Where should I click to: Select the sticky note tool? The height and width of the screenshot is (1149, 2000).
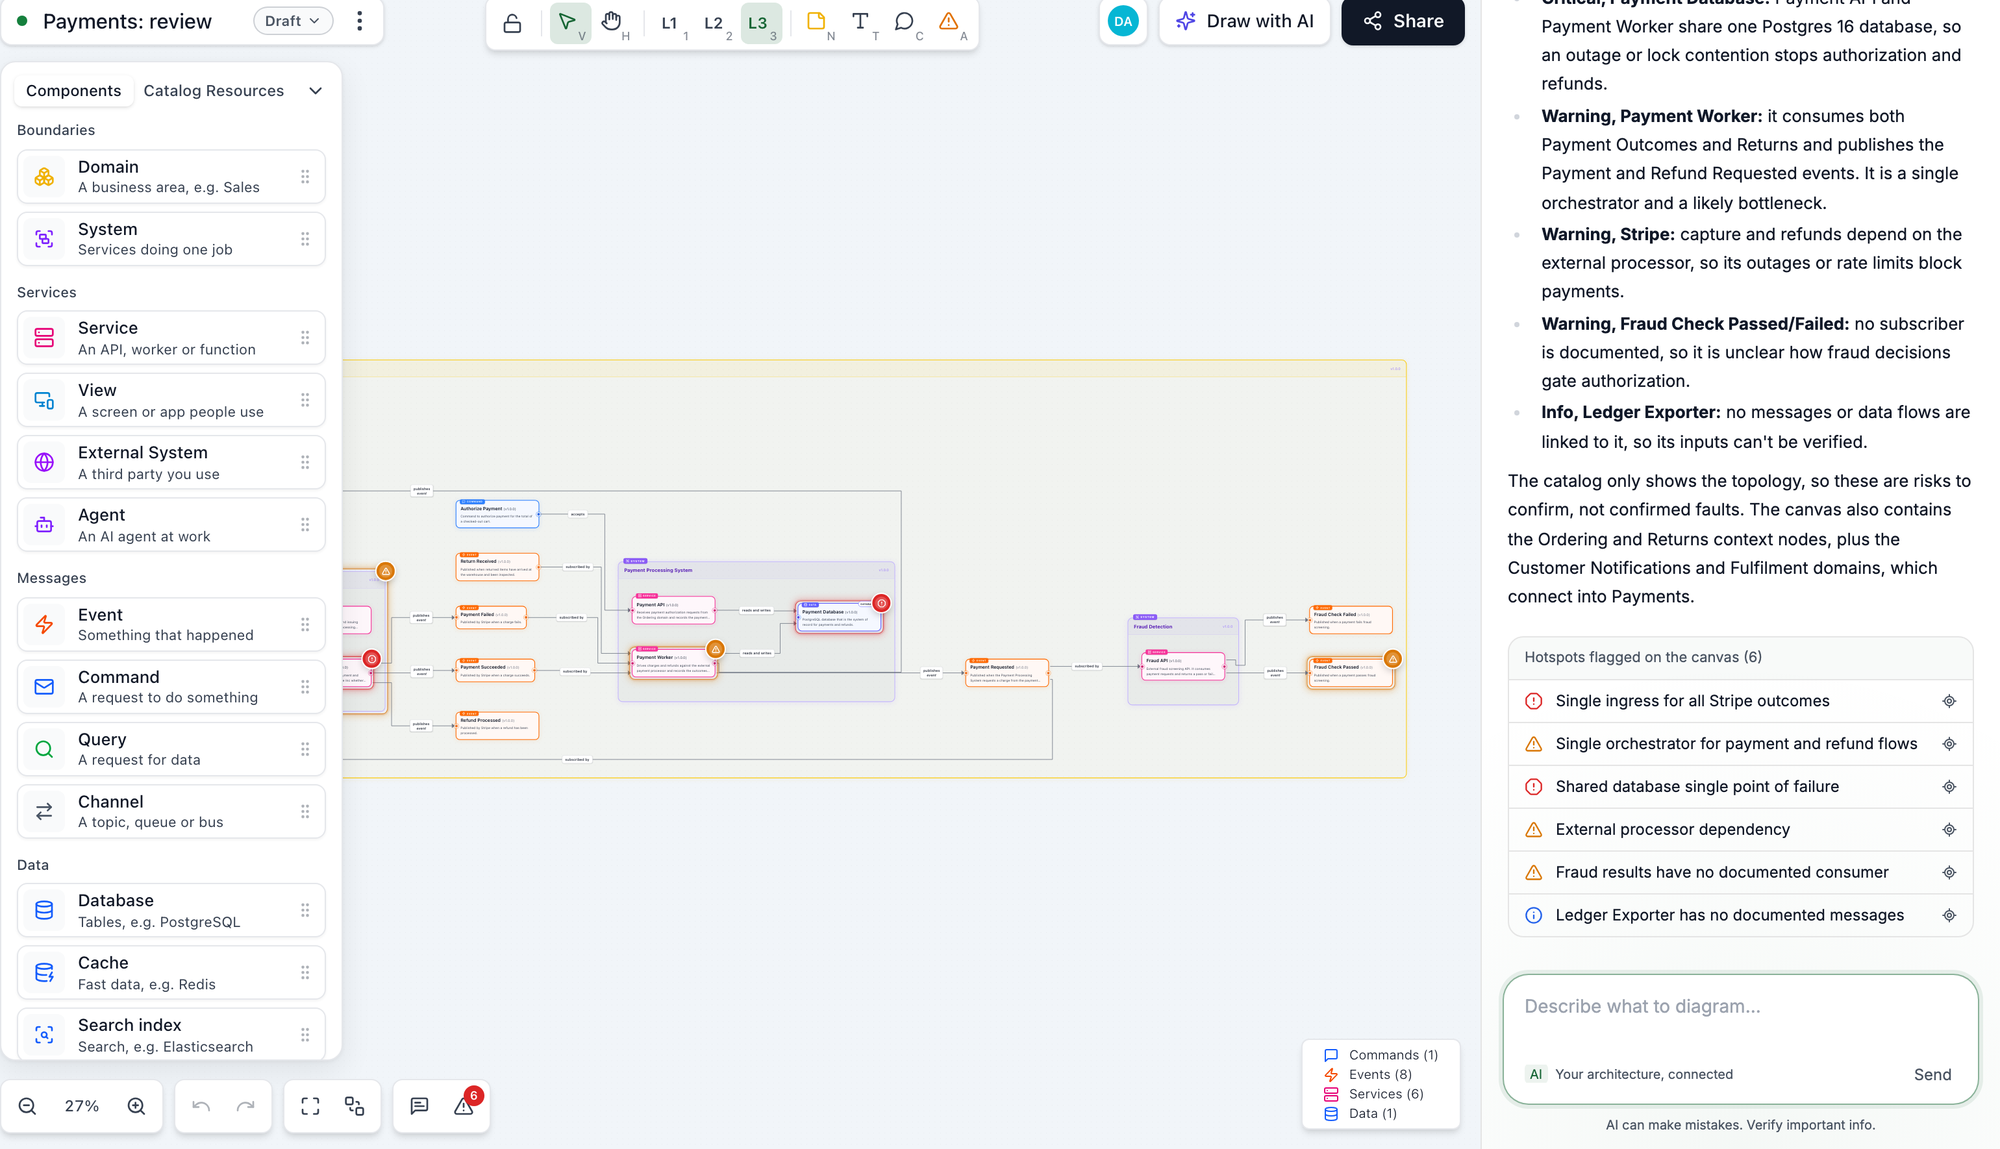(x=817, y=22)
